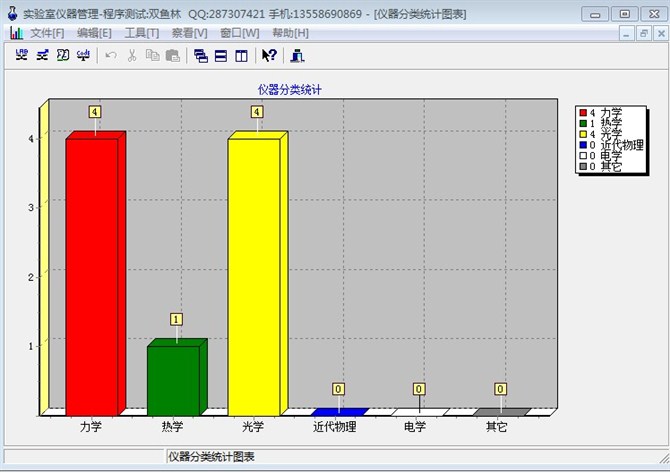Click the copy documents icon
The height and width of the screenshot is (473, 670).
[153, 56]
